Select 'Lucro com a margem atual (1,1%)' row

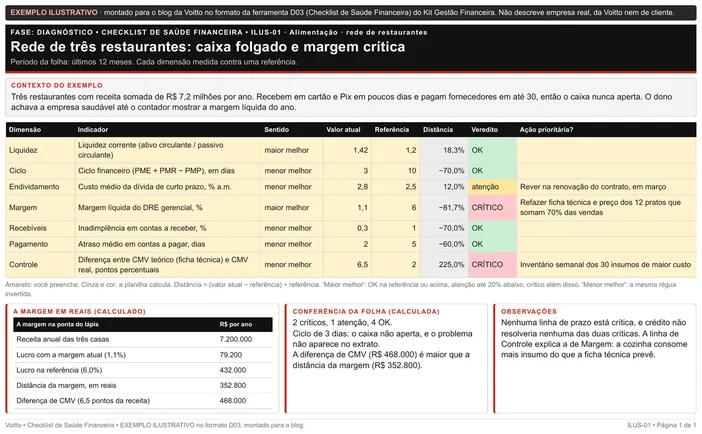pos(143,355)
